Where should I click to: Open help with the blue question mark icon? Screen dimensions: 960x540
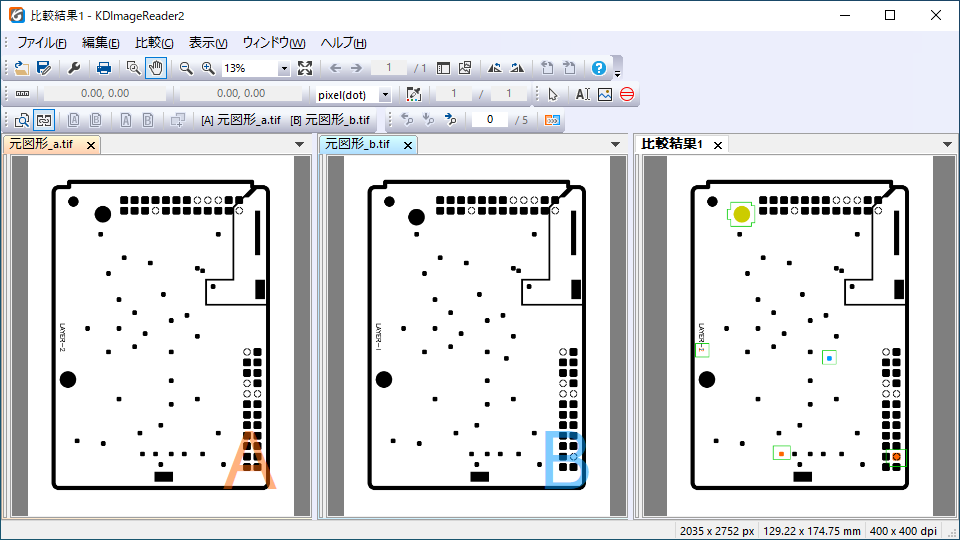(599, 68)
